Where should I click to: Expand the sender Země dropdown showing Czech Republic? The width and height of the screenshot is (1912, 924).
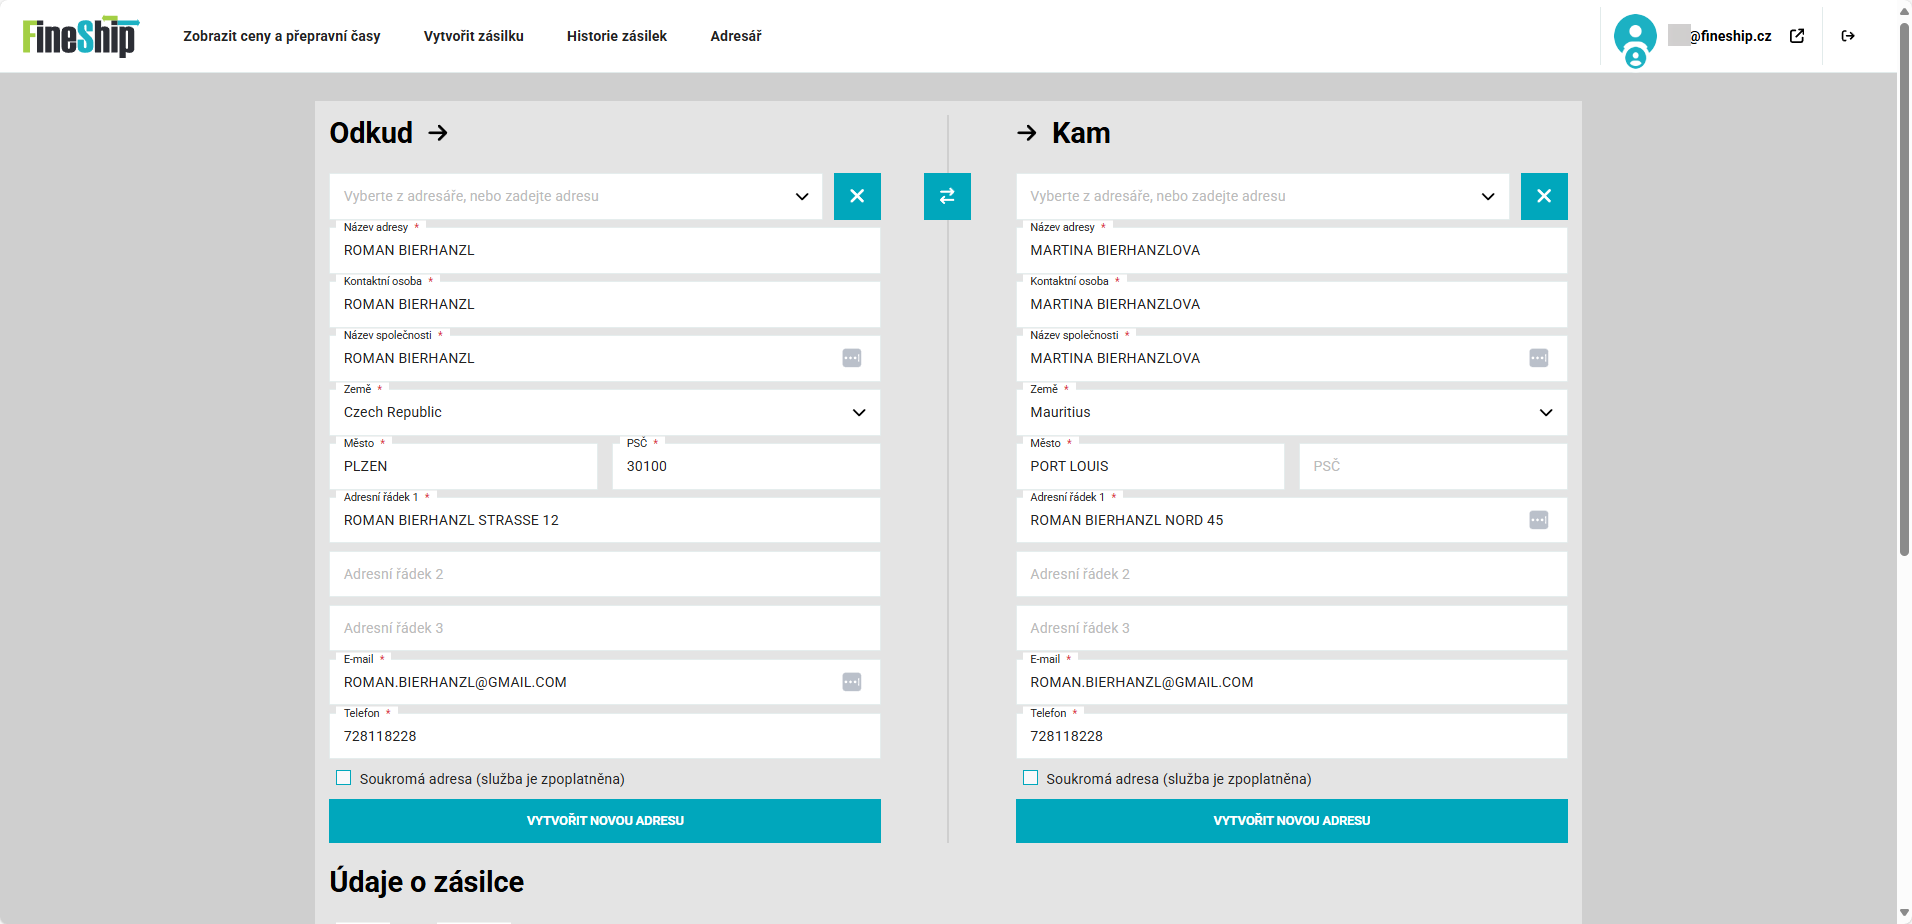[858, 412]
